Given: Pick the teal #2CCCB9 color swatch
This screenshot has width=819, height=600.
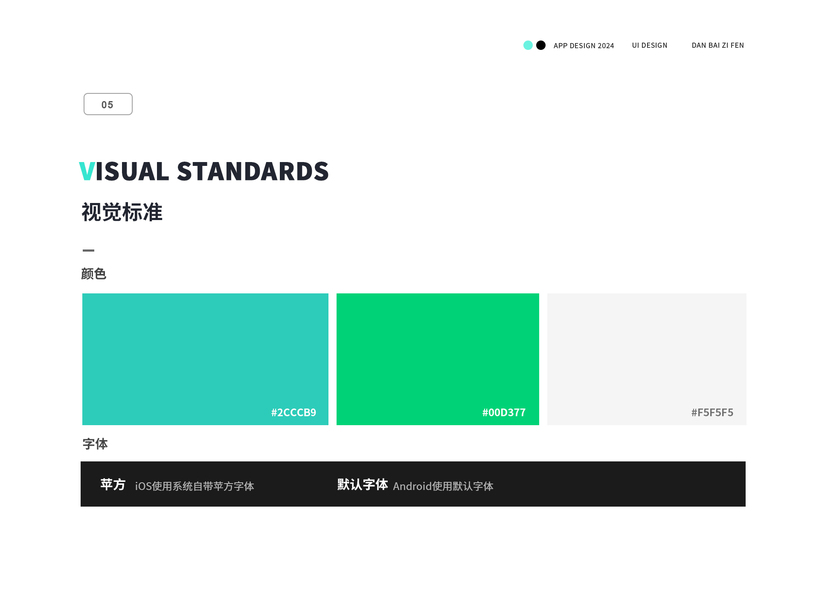Looking at the screenshot, I should pos(205,359).
